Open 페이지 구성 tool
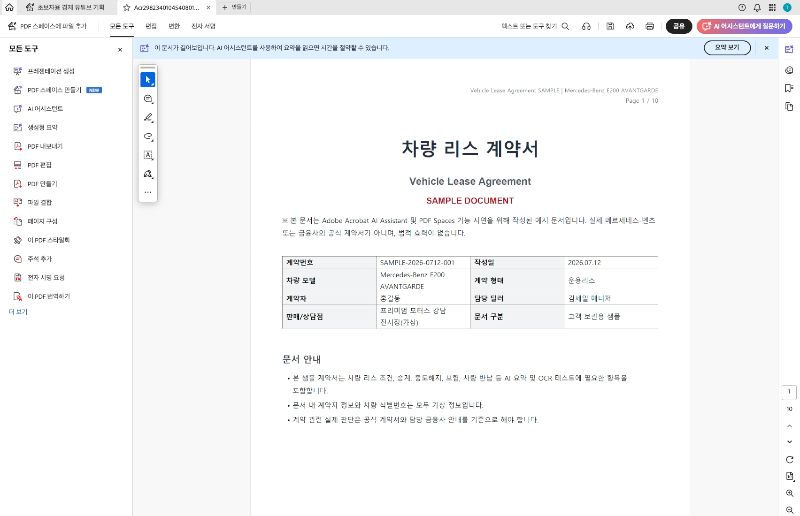 36,222
